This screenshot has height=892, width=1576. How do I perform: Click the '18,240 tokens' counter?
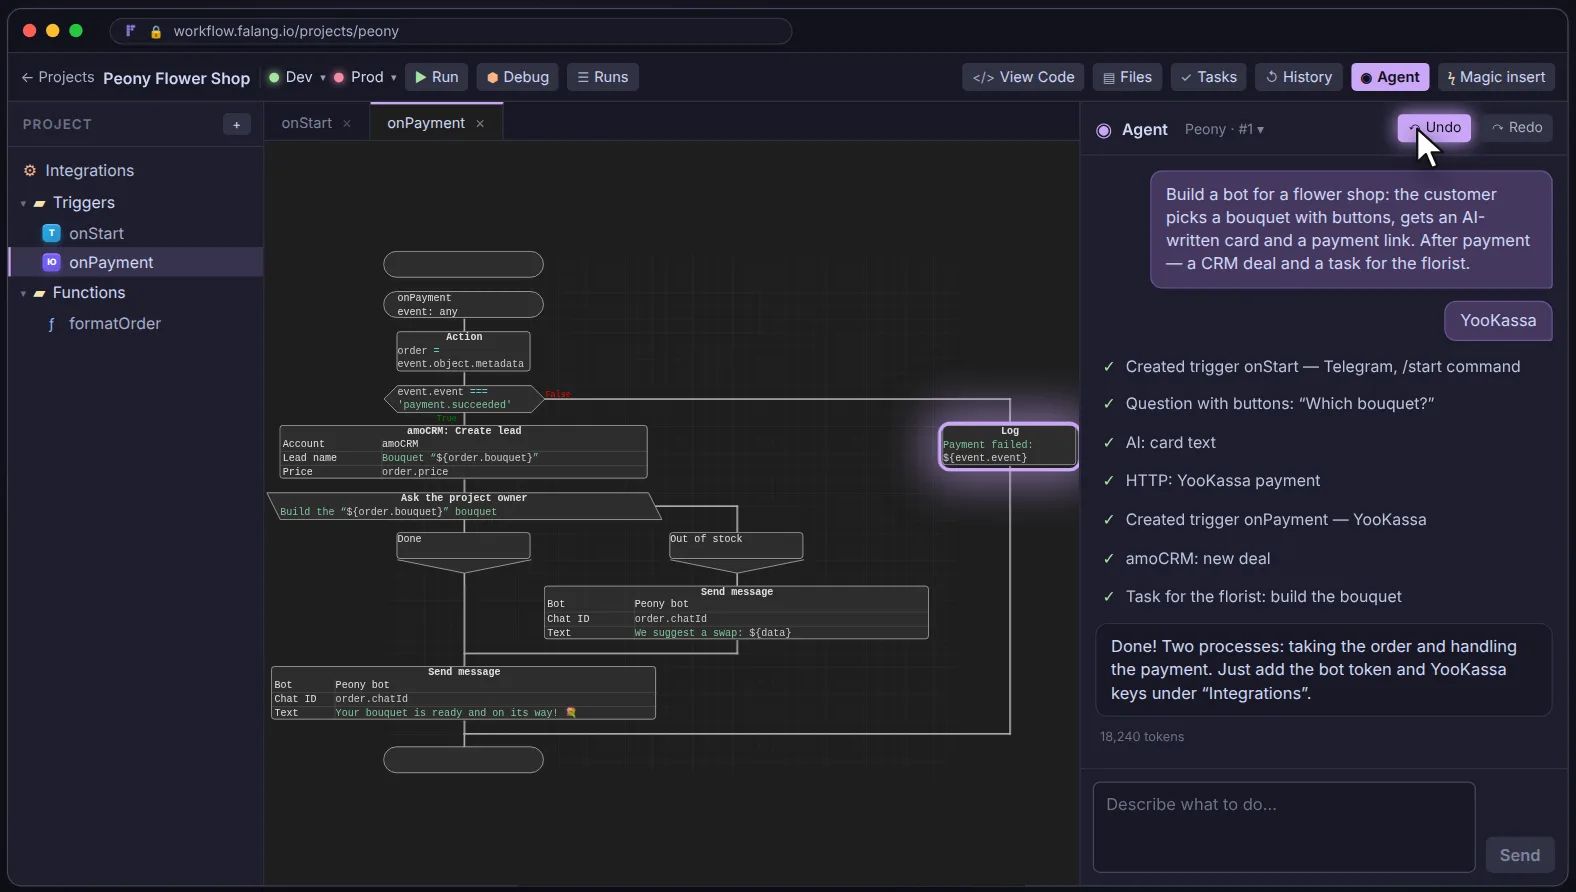[1142, 737]
